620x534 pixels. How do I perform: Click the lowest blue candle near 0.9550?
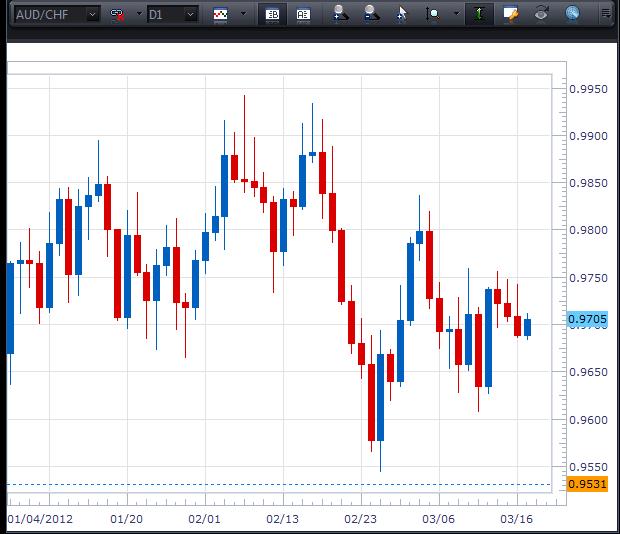coord(380,397)
